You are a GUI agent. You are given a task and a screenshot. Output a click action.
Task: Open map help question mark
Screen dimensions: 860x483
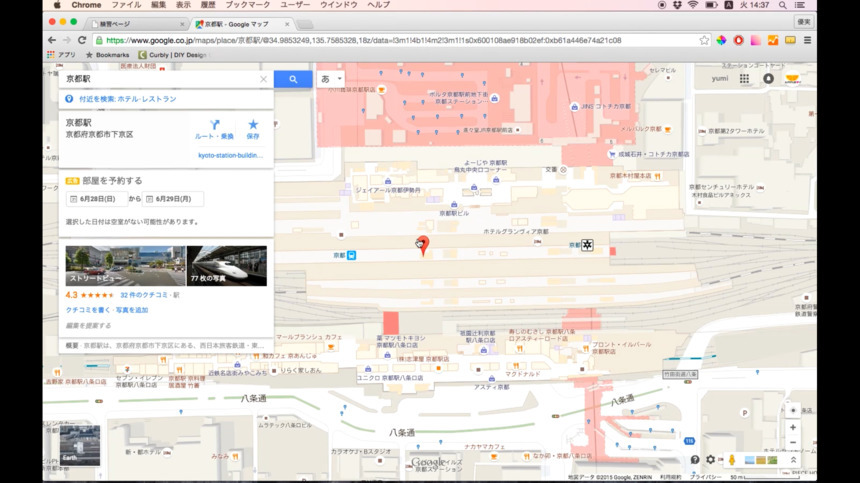point(695,460)
